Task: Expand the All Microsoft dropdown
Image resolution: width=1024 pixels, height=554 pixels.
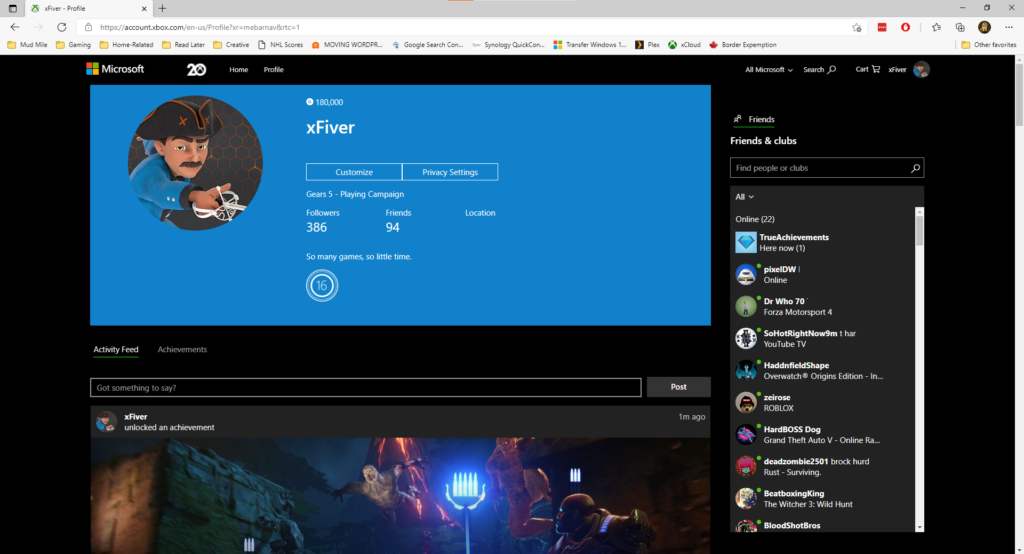Action: click(x=768, y=70)
